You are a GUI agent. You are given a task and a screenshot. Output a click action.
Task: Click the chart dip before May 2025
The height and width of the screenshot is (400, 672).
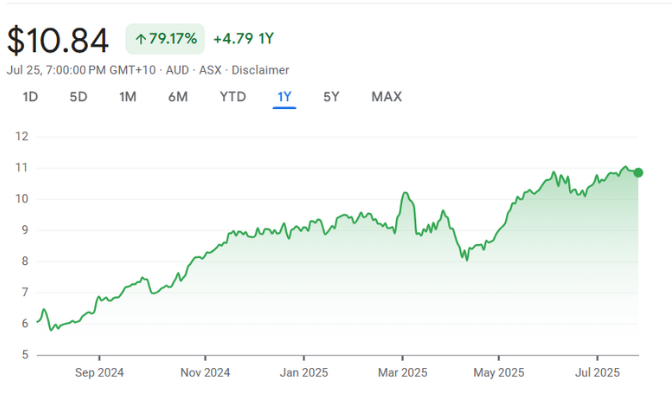tap(465, 259)
